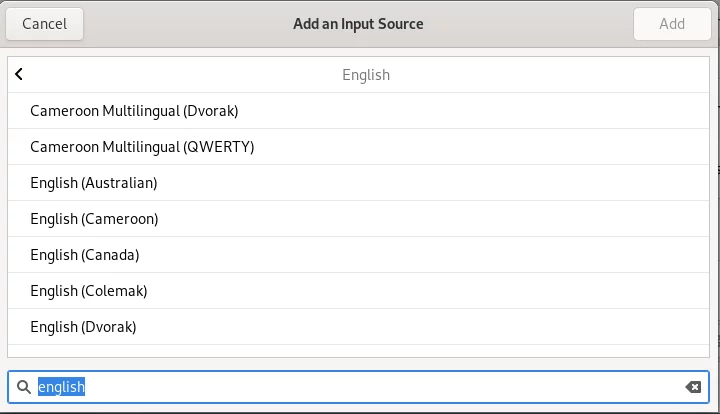The width and height of the screenshot is (720, 414).
Task: Clear search text with the backspace icon
Action: pyautogui.click(x=693, y=387)
